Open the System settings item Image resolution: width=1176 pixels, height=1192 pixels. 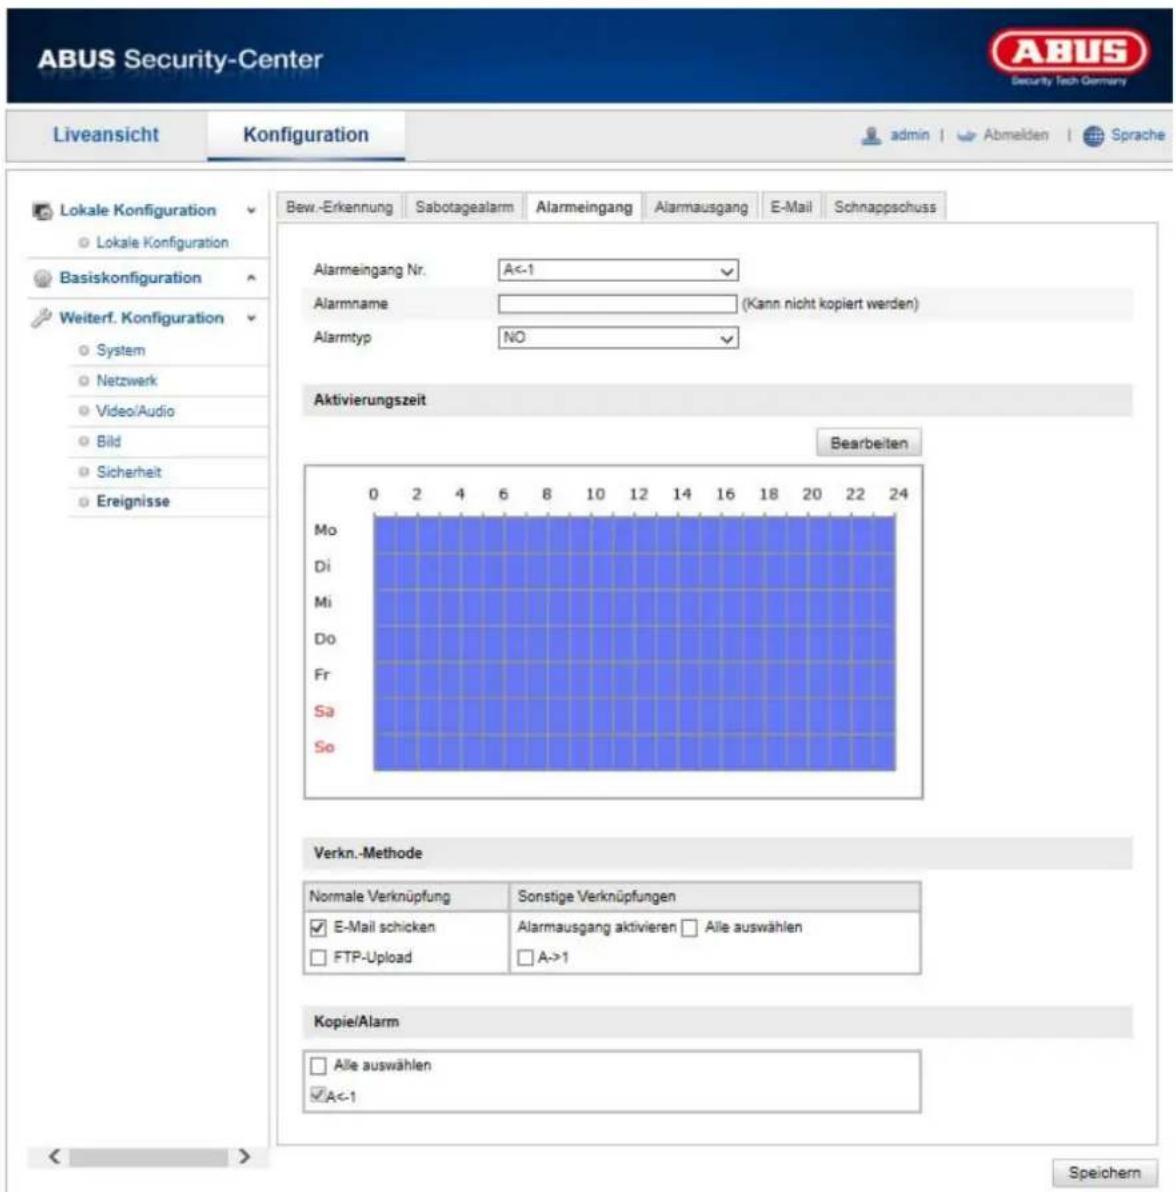tap(120, 350)
